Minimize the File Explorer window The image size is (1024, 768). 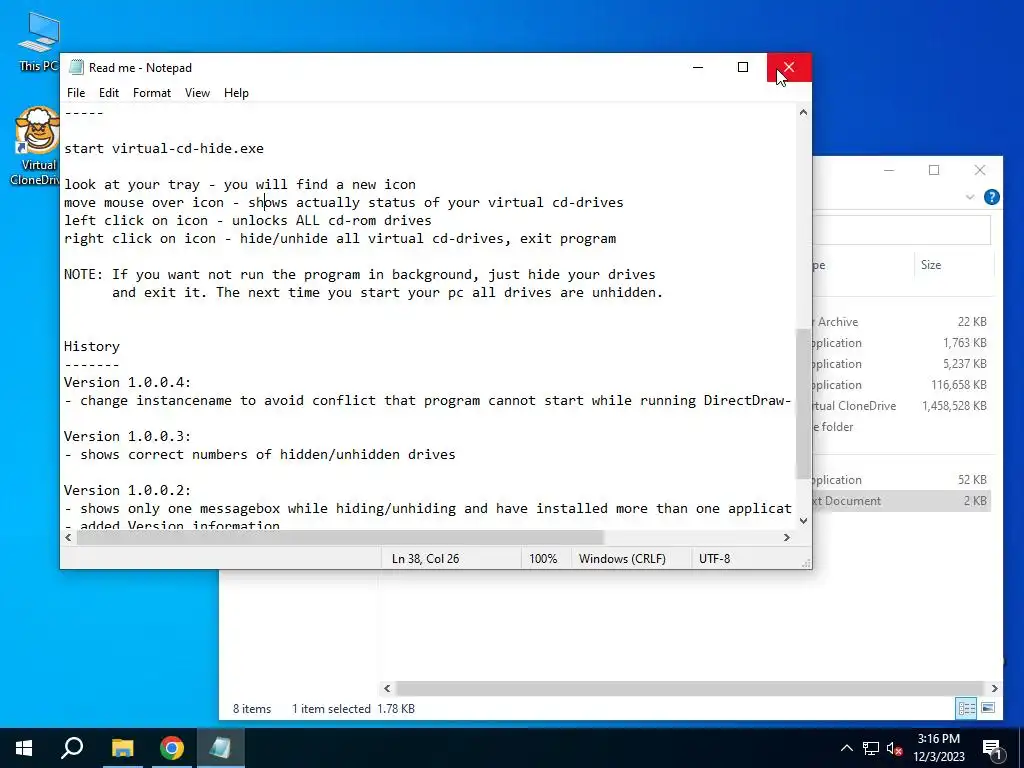click(x=889, y=170)
